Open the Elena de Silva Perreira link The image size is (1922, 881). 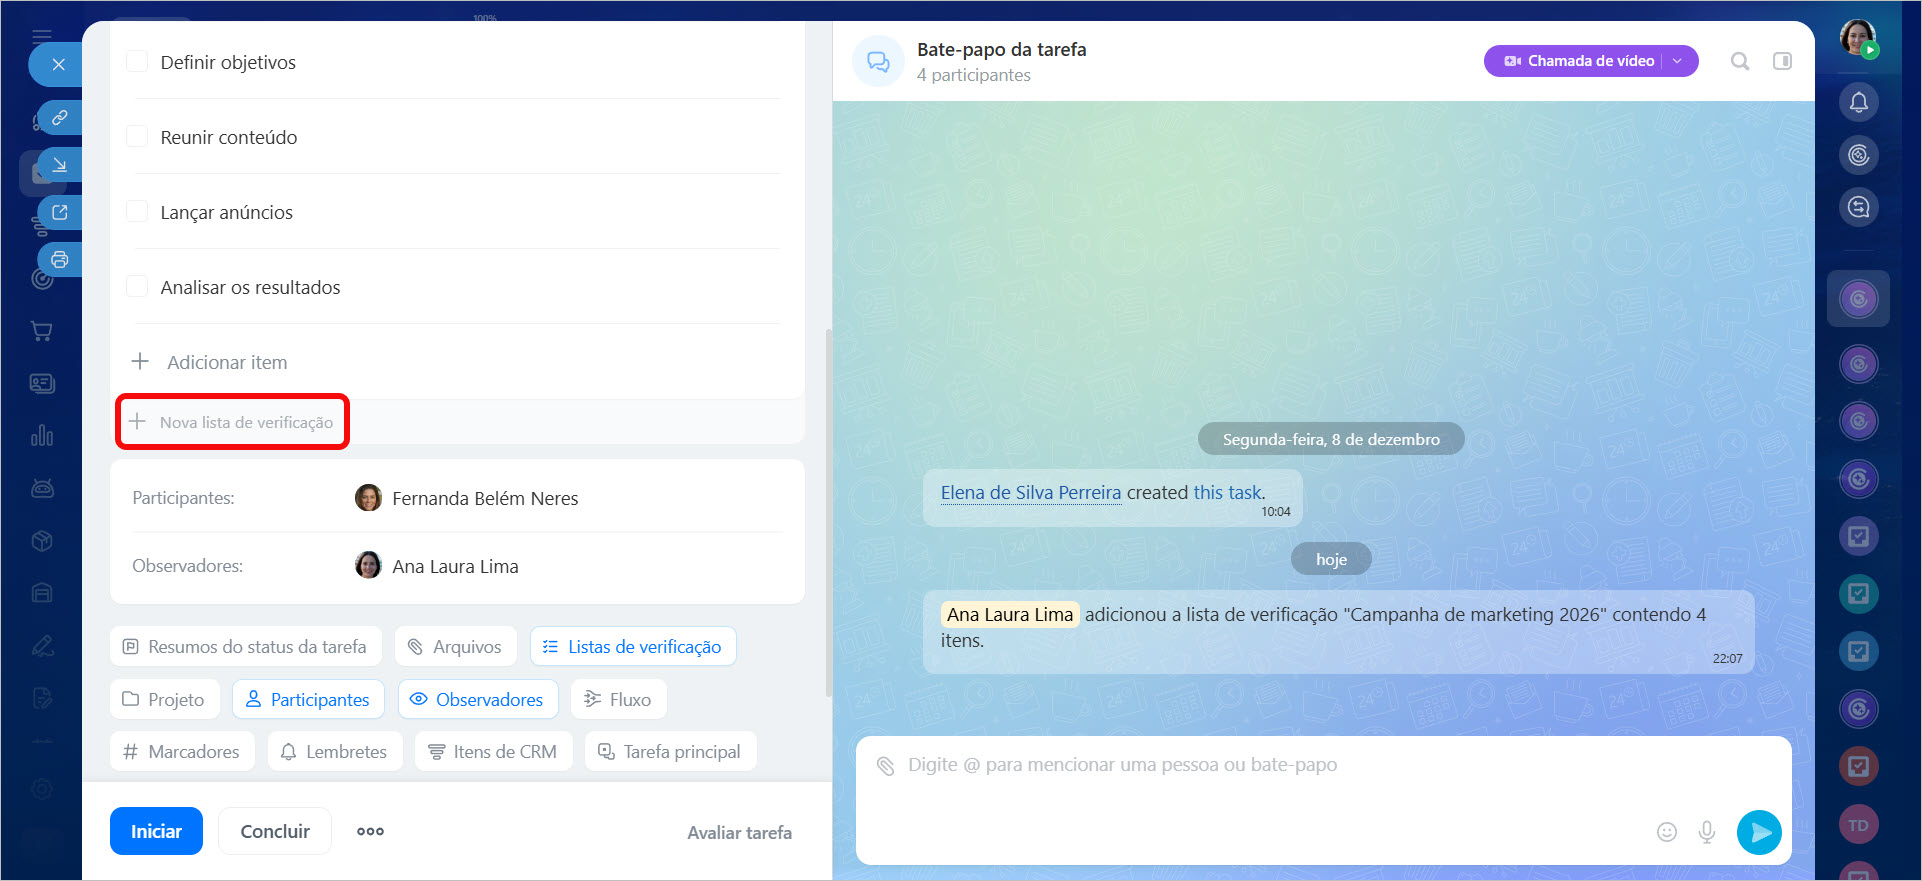(x=1030, y=493)
